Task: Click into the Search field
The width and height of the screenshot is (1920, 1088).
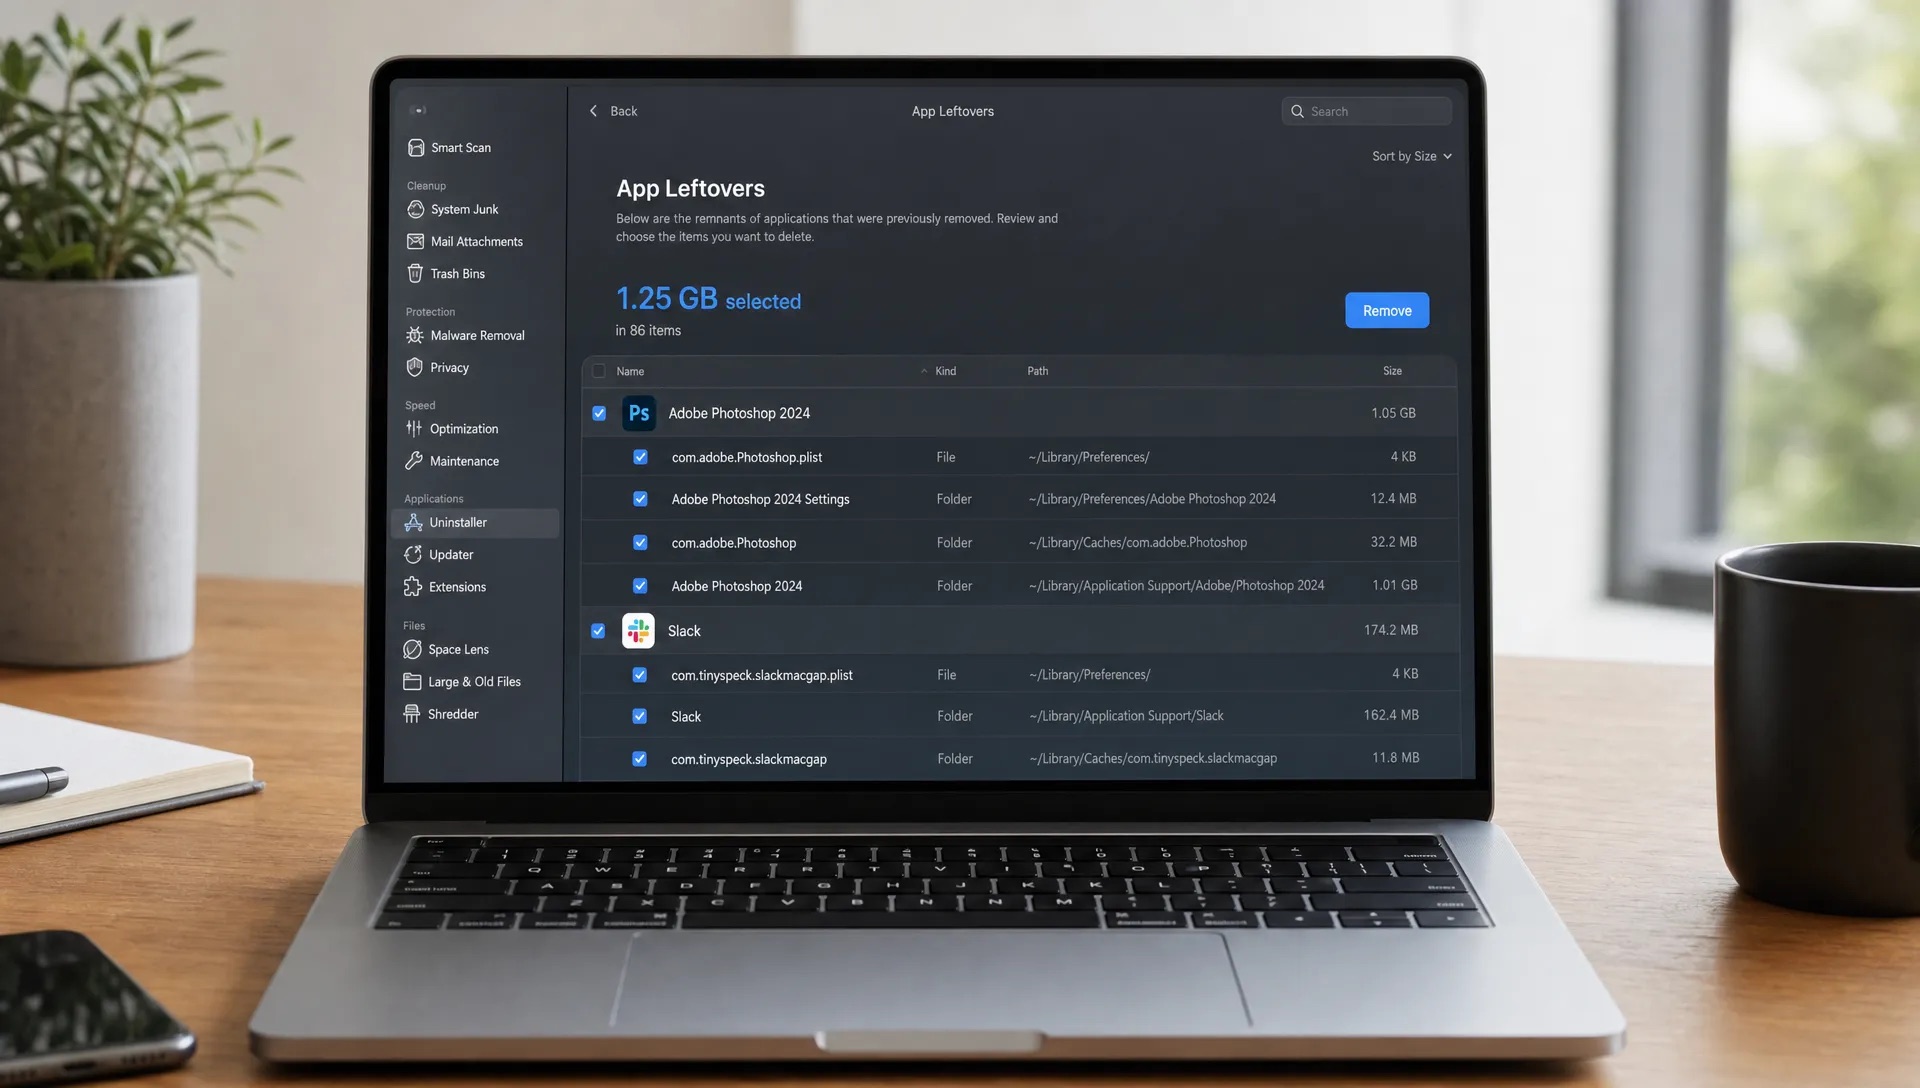Action: coord(1367,111)
